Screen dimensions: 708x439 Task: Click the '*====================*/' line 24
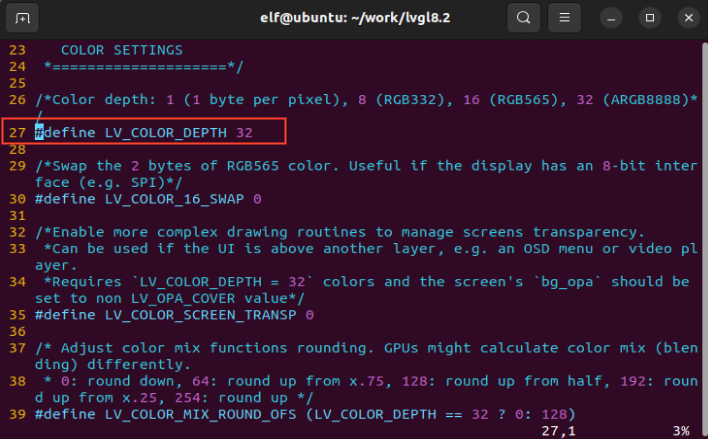(144, 67)
